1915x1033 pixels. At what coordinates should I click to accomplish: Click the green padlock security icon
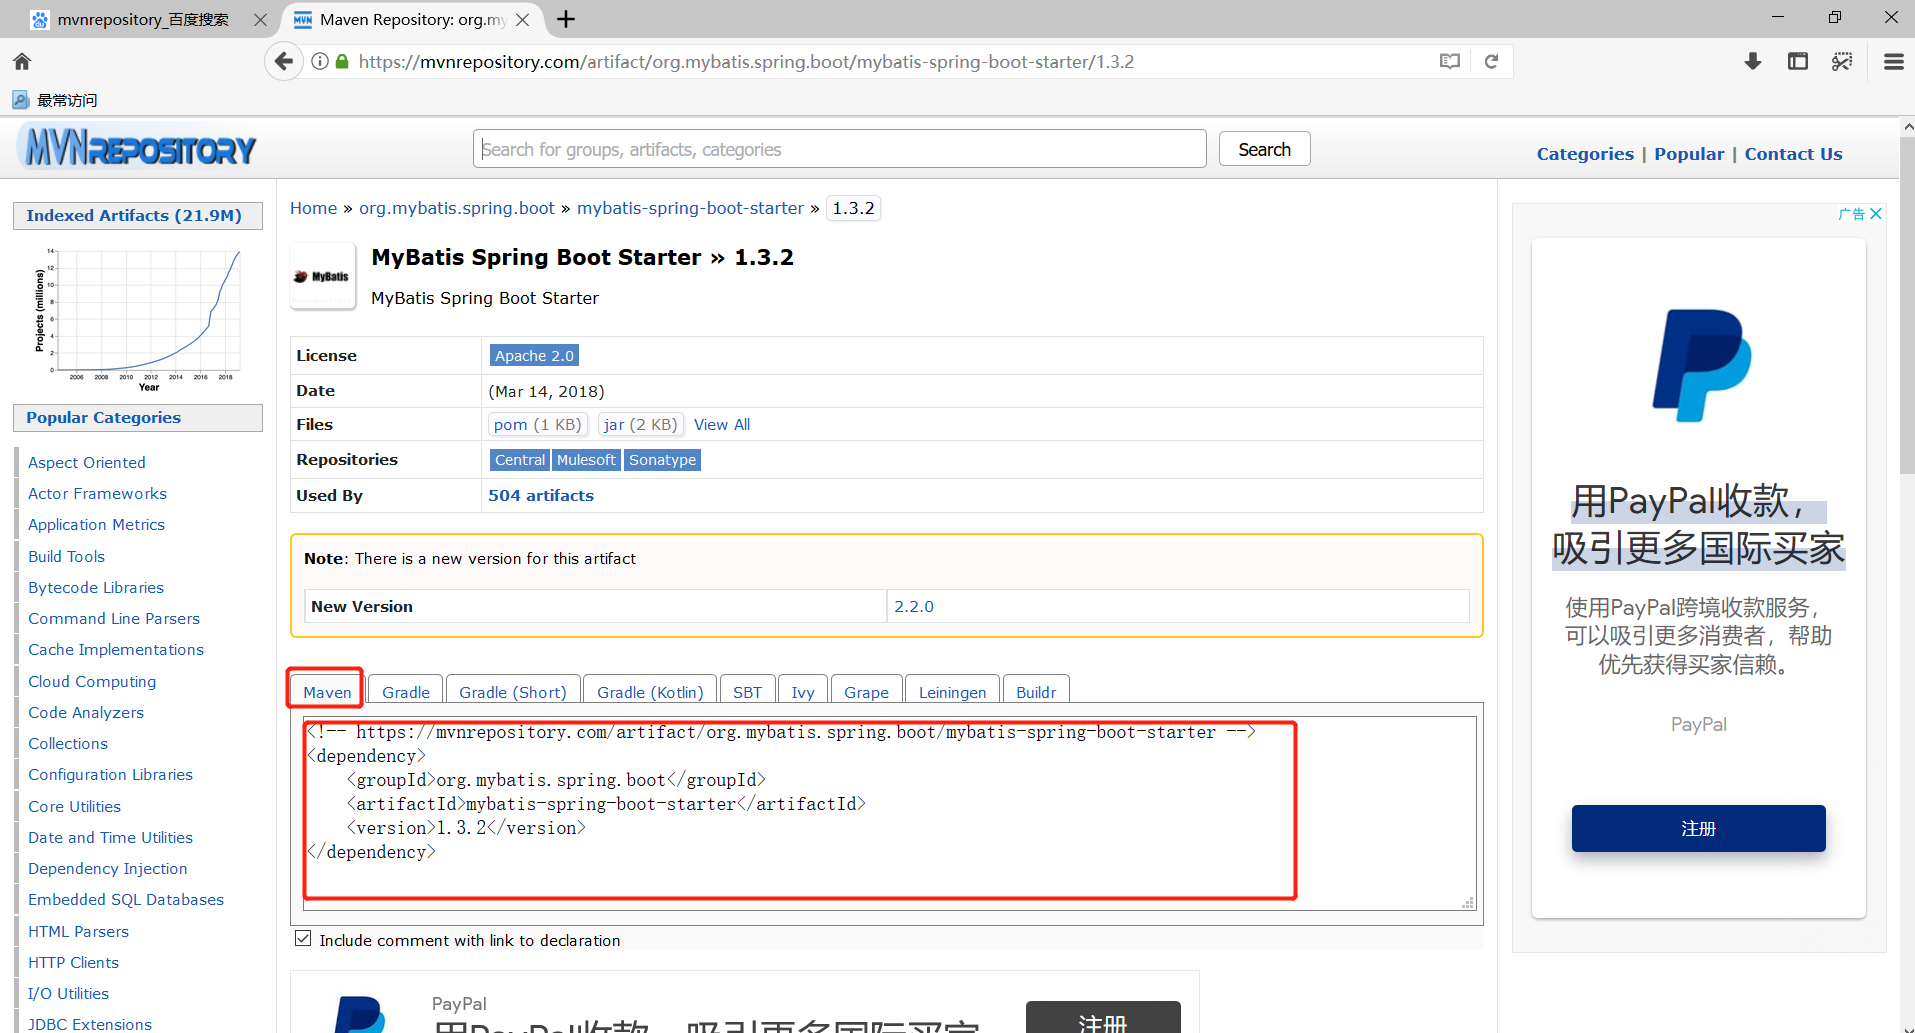point(342,61)
